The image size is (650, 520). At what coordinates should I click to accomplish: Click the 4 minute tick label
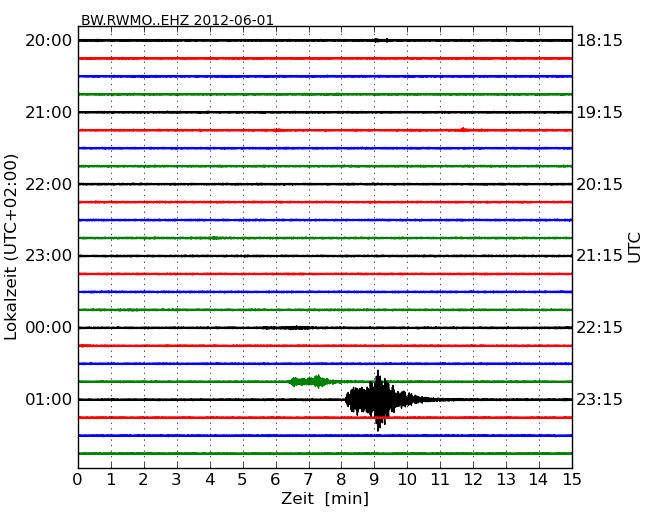pyautogui.click(x=210, y=480)
